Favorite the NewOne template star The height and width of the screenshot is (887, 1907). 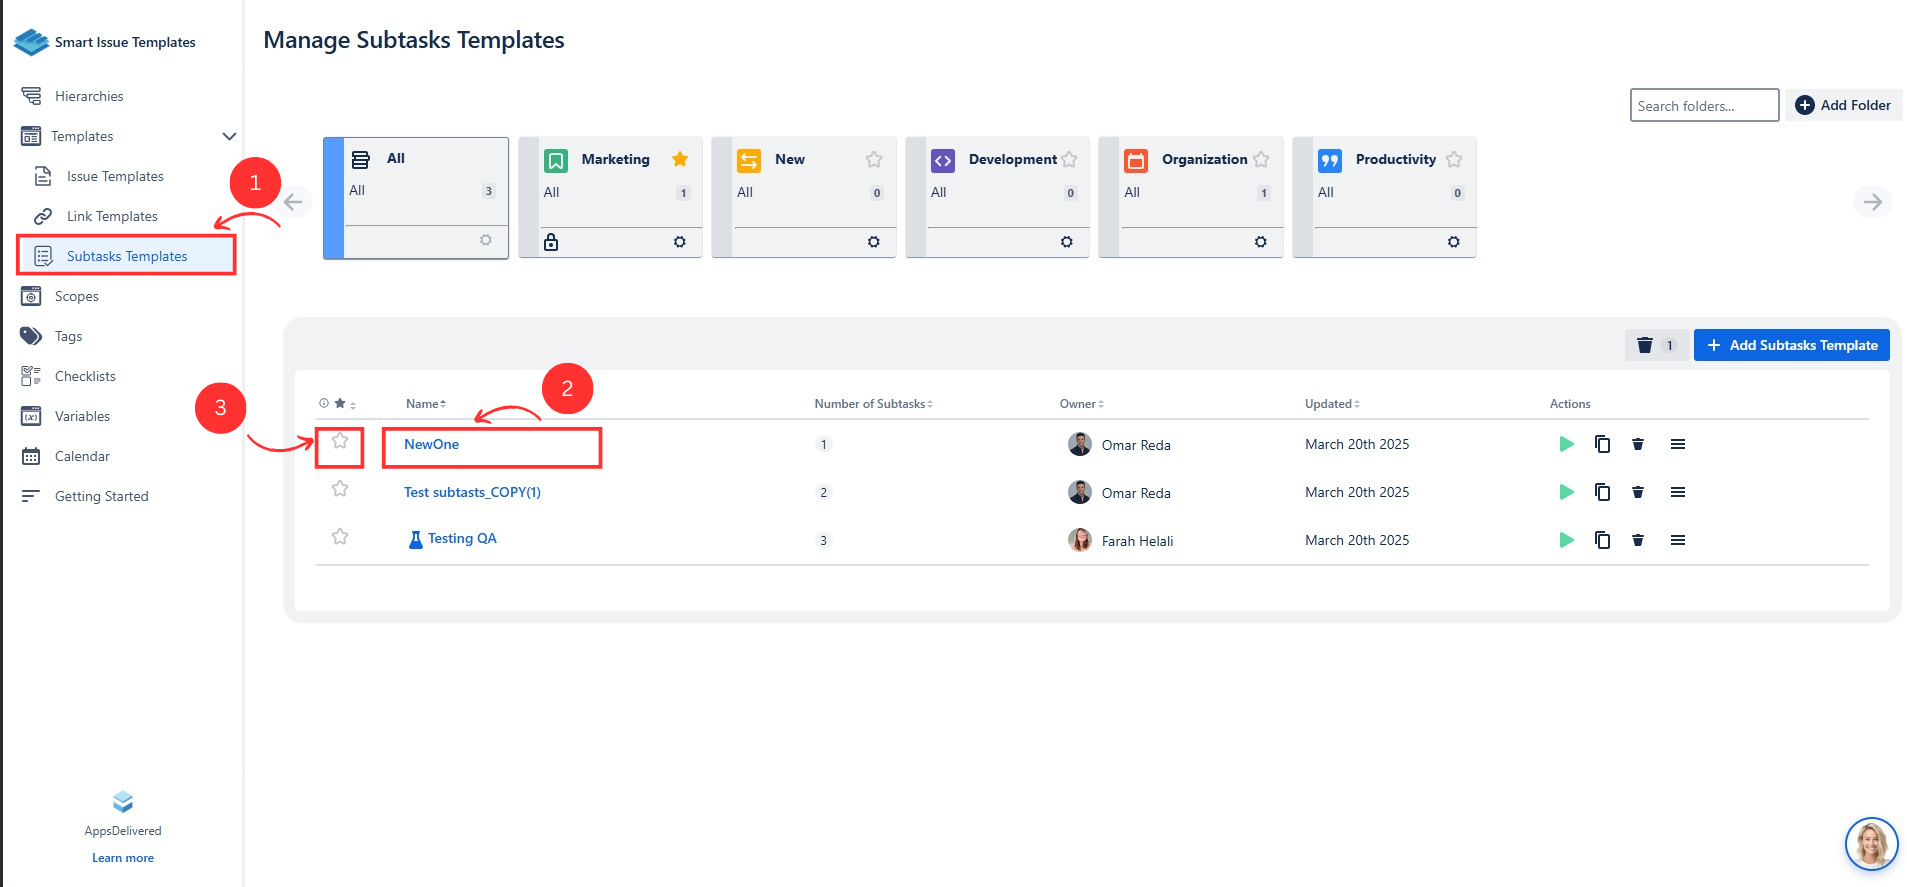pyautogui.click(x=340, y=441)
